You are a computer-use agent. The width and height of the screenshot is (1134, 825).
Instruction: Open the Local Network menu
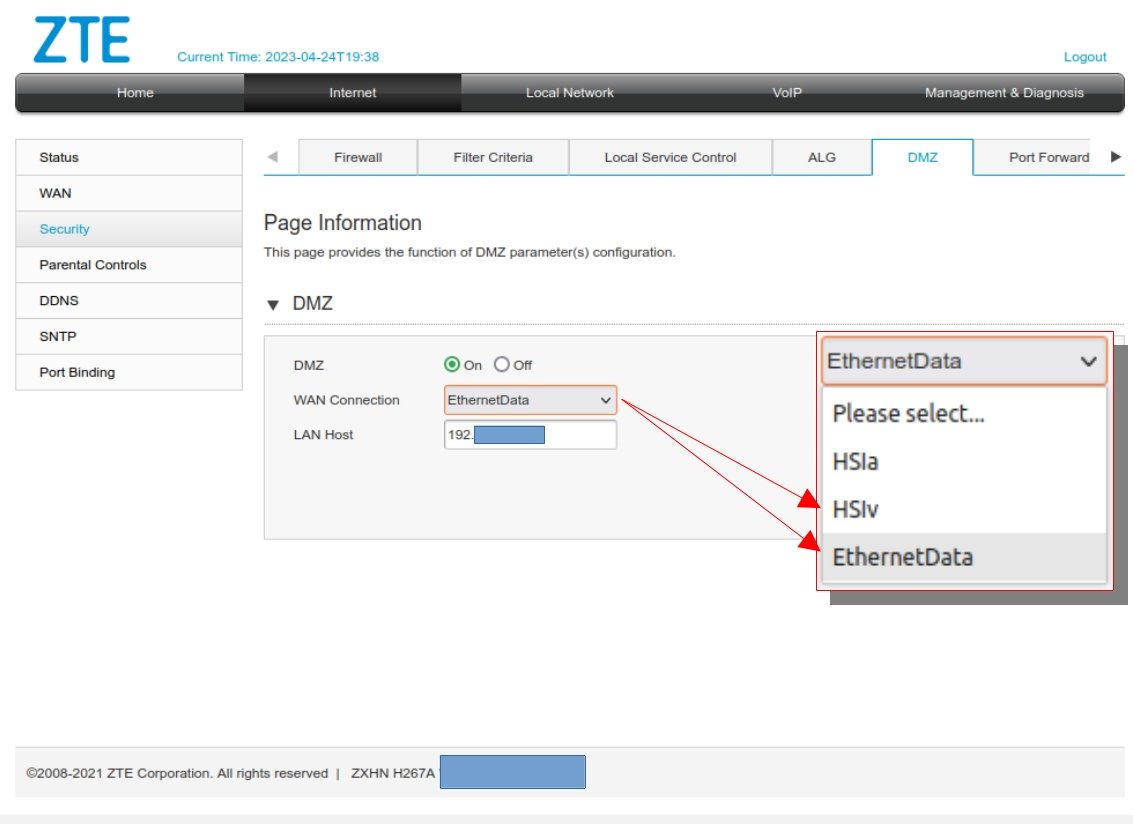[569, 93]
